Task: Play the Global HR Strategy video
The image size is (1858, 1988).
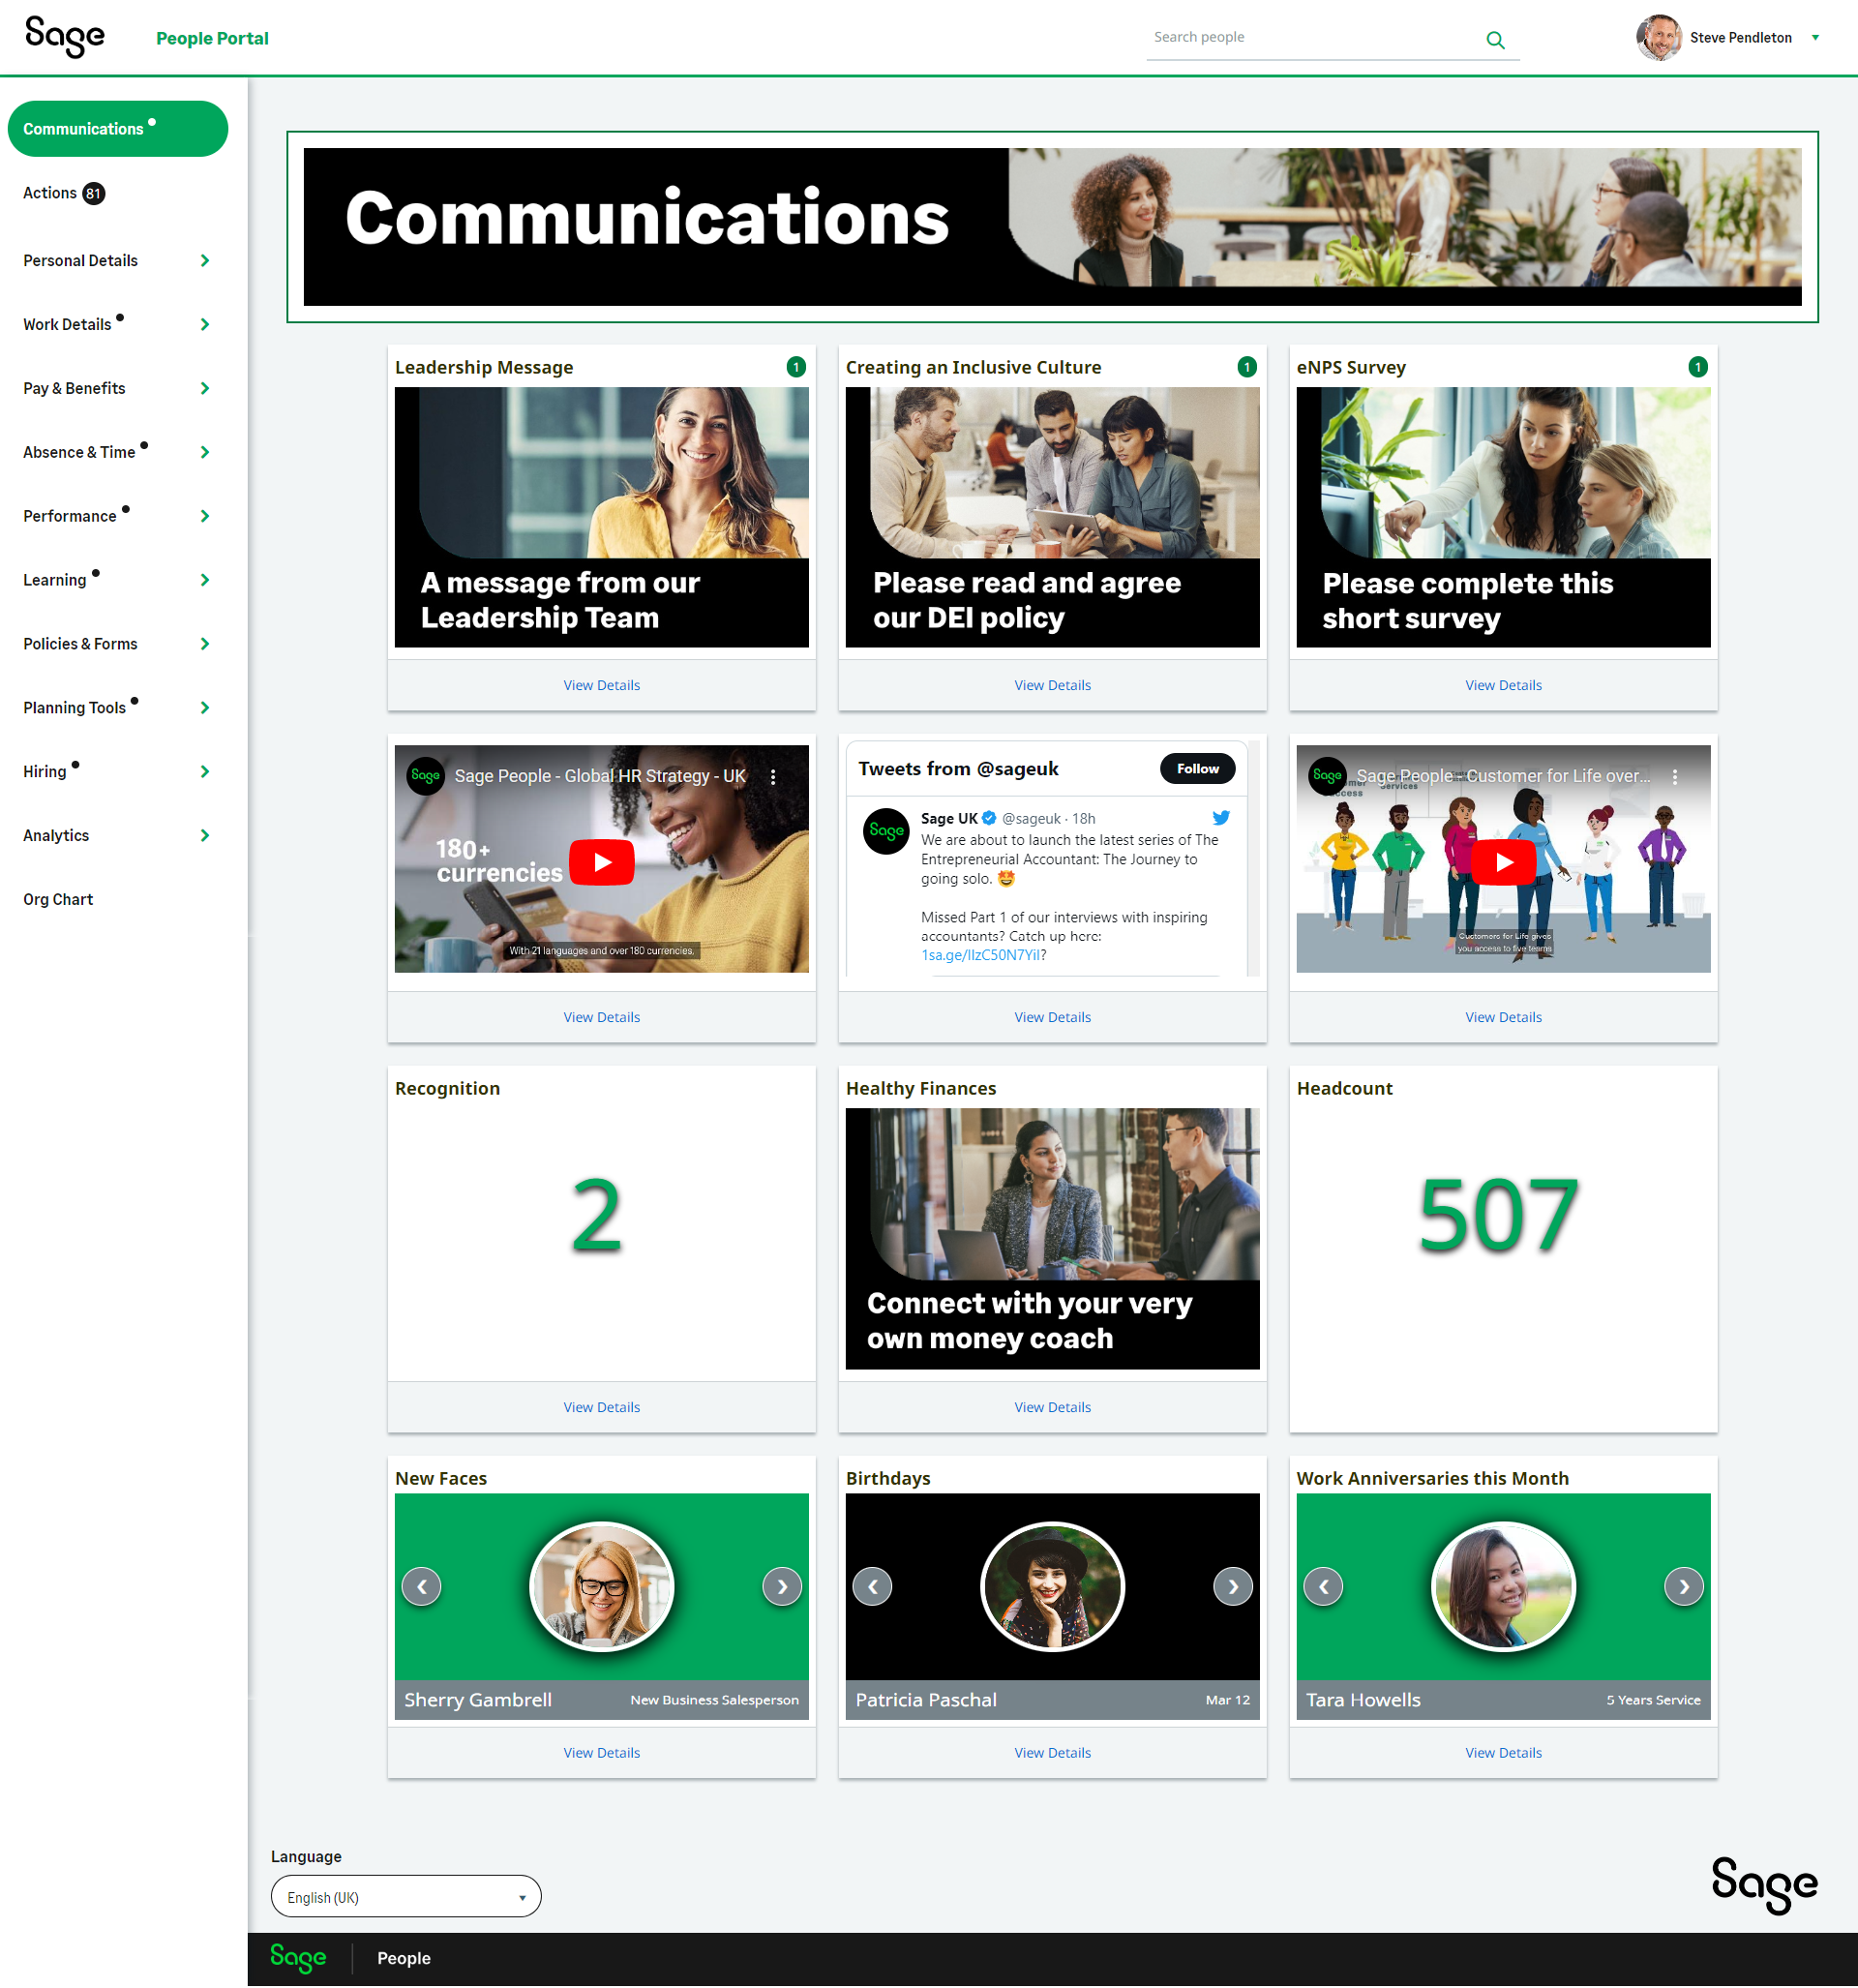Action: (x=601, y=862)
